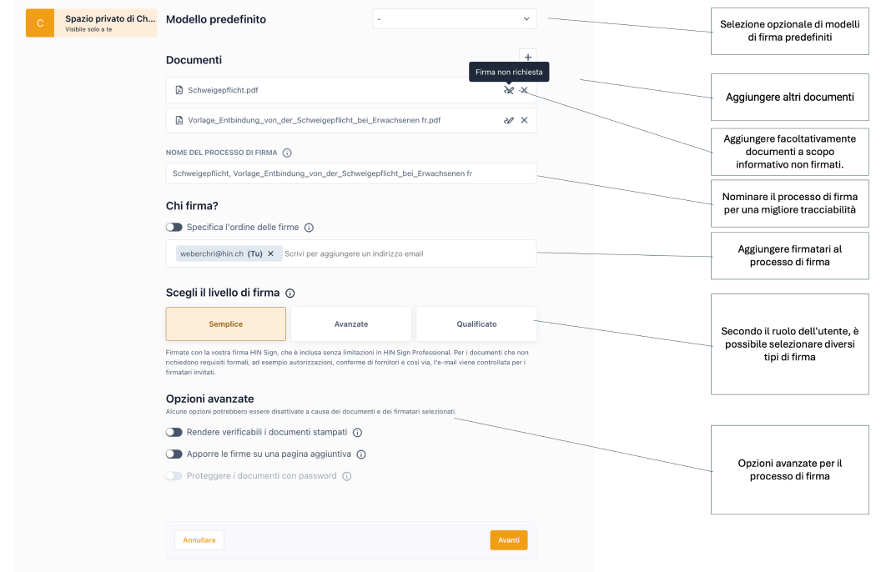
Task: Toggle signature icon for Schweigepflicht.pdf
Action: coord(509,90)
